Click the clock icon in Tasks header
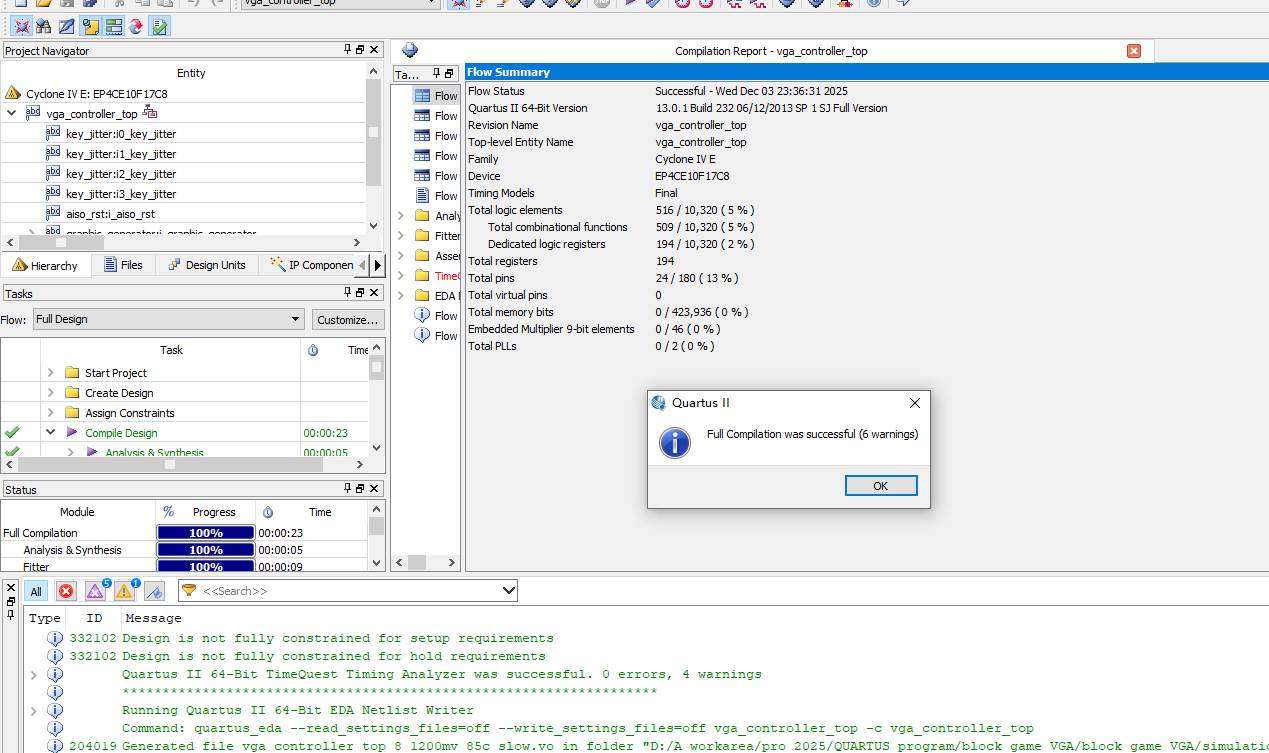Viewport: 1269px width, 753px height. 313,350
